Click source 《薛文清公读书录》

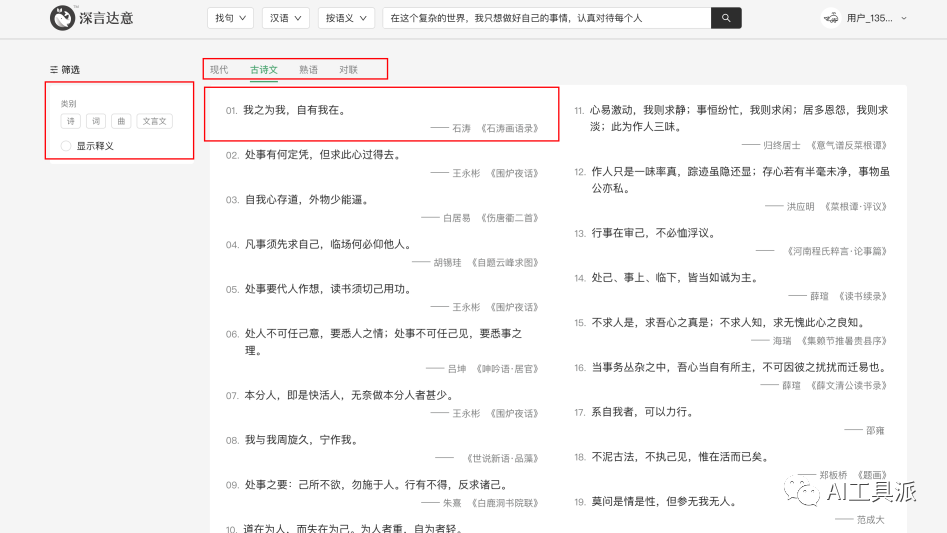[849, 386]
